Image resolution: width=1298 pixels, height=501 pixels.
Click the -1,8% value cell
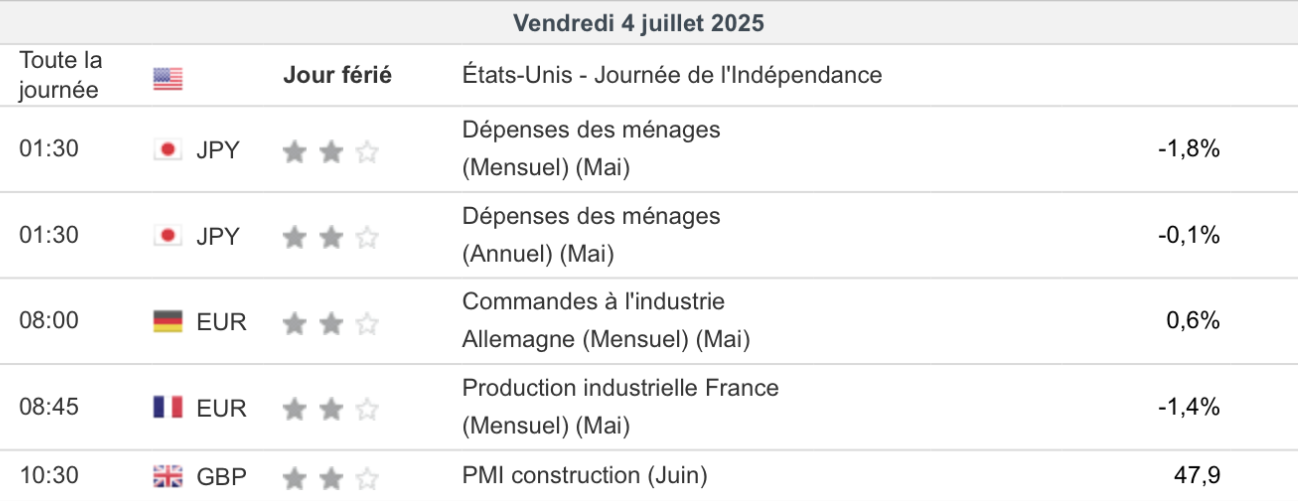[x=1188, y=149]
